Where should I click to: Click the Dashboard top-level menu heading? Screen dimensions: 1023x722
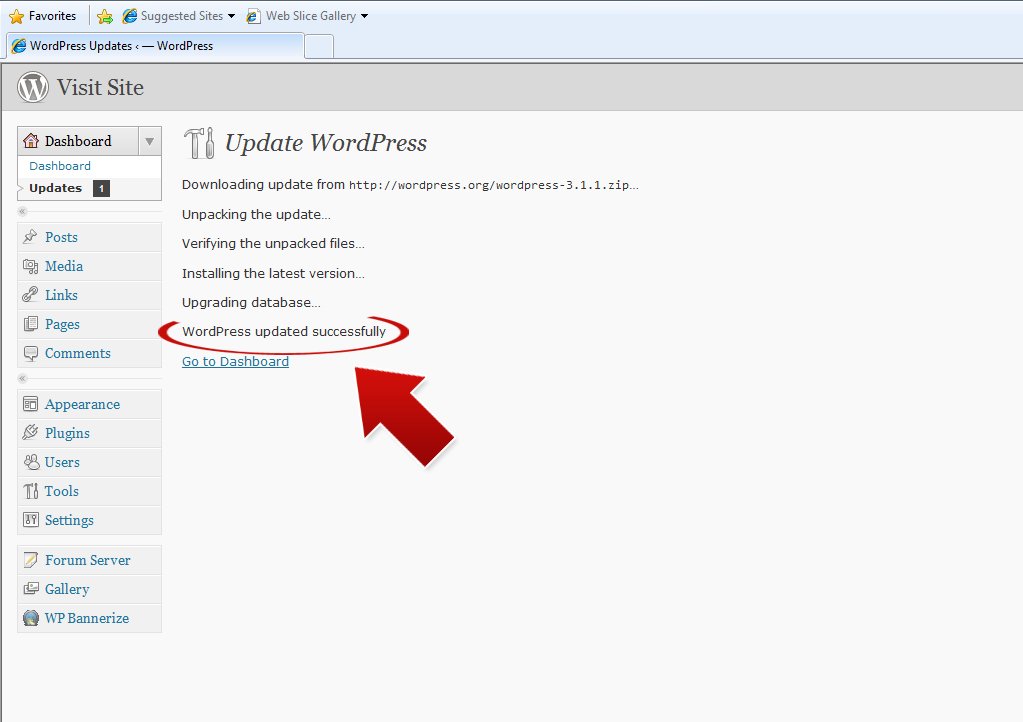pos(78,141)
